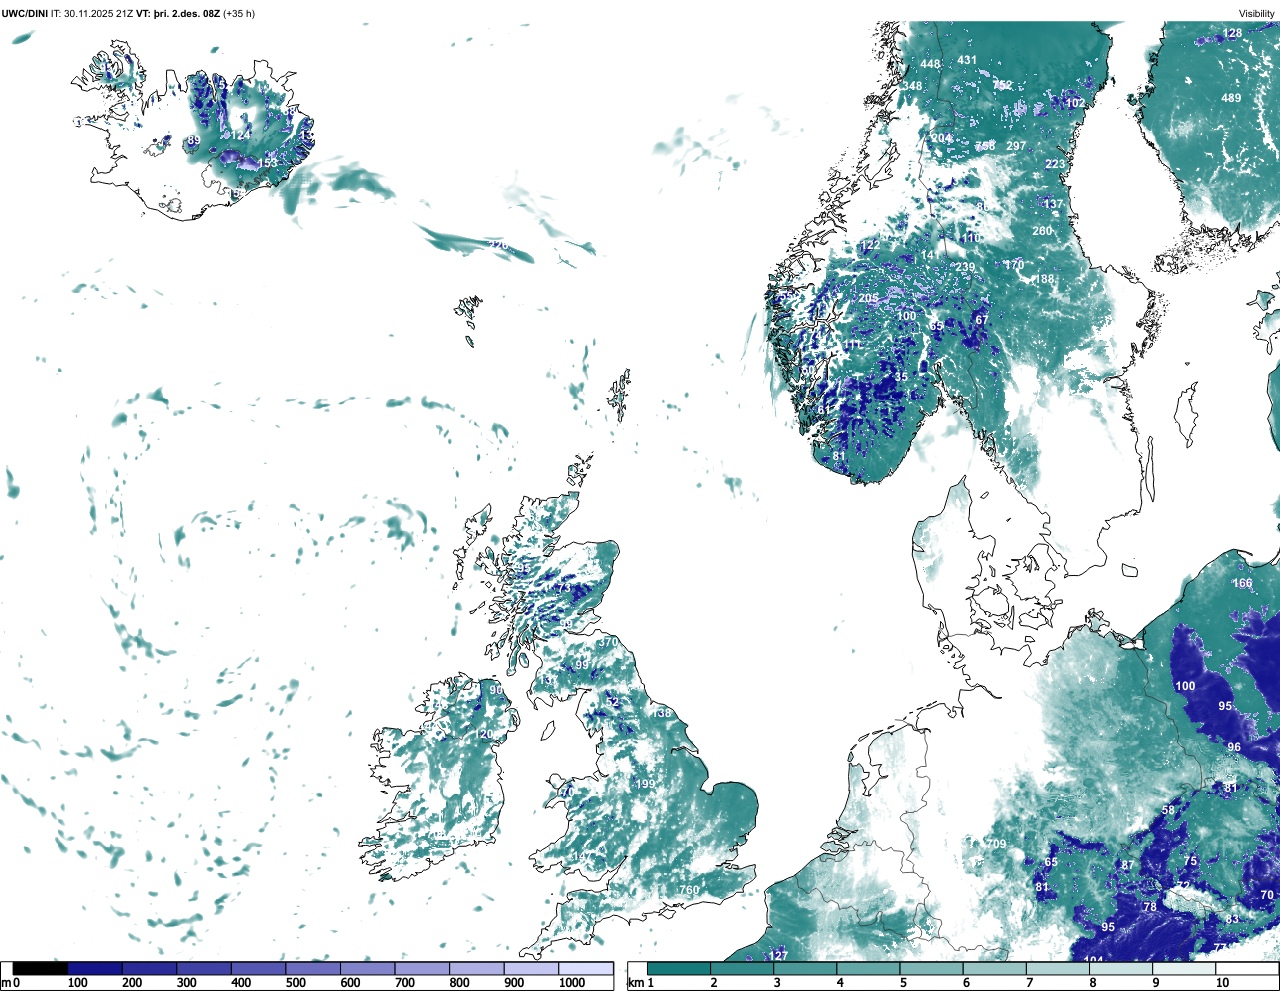Click the '188' value in Sweden
The height and width of the screenshot is (991, 1280).
click(x=1045, y=279)
